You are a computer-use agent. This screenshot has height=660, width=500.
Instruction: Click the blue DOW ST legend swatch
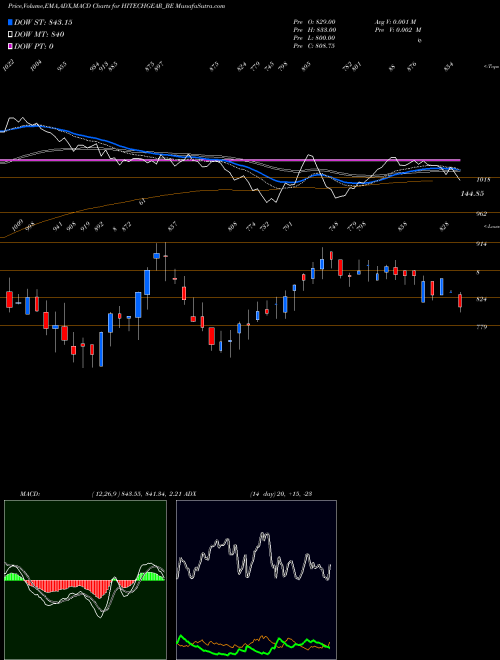pyautogui.click(x=10, y=22)
